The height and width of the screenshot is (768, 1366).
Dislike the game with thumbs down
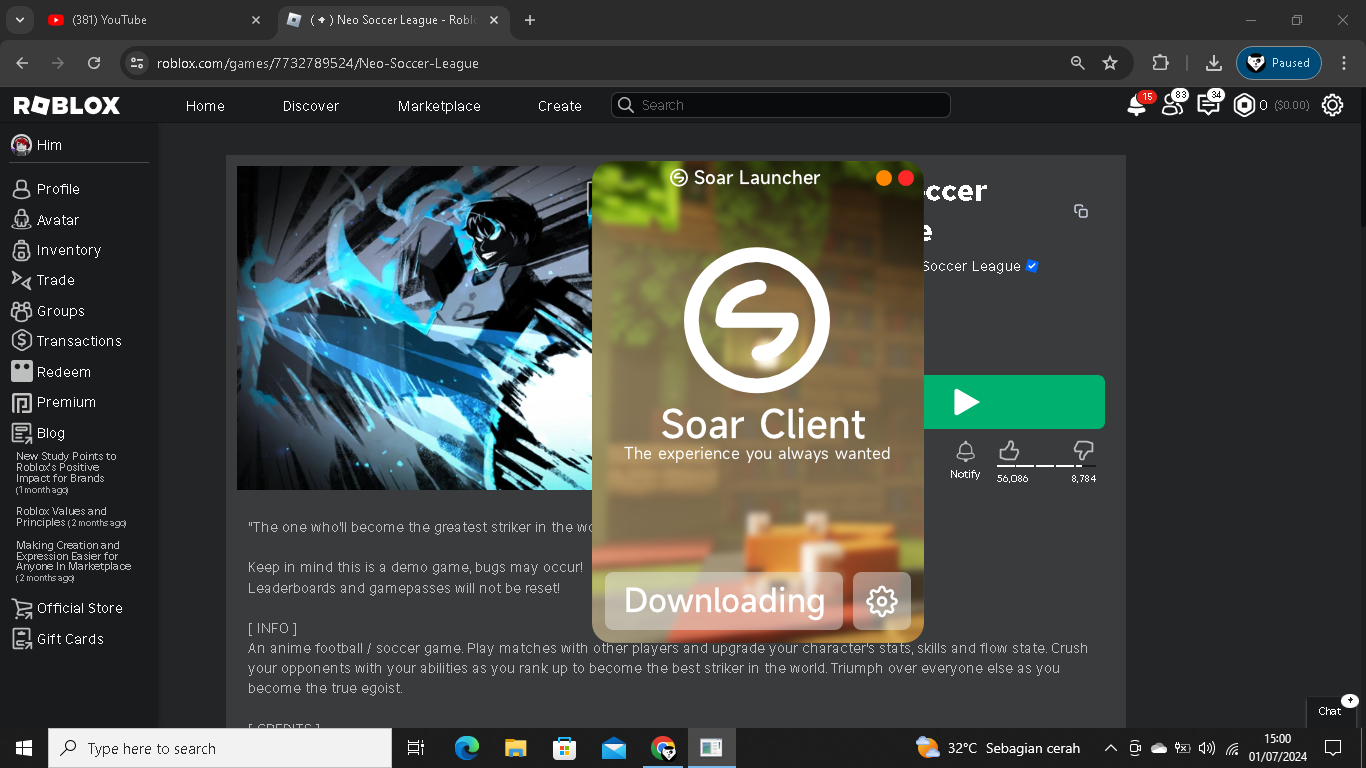[x=1083, y=451]
